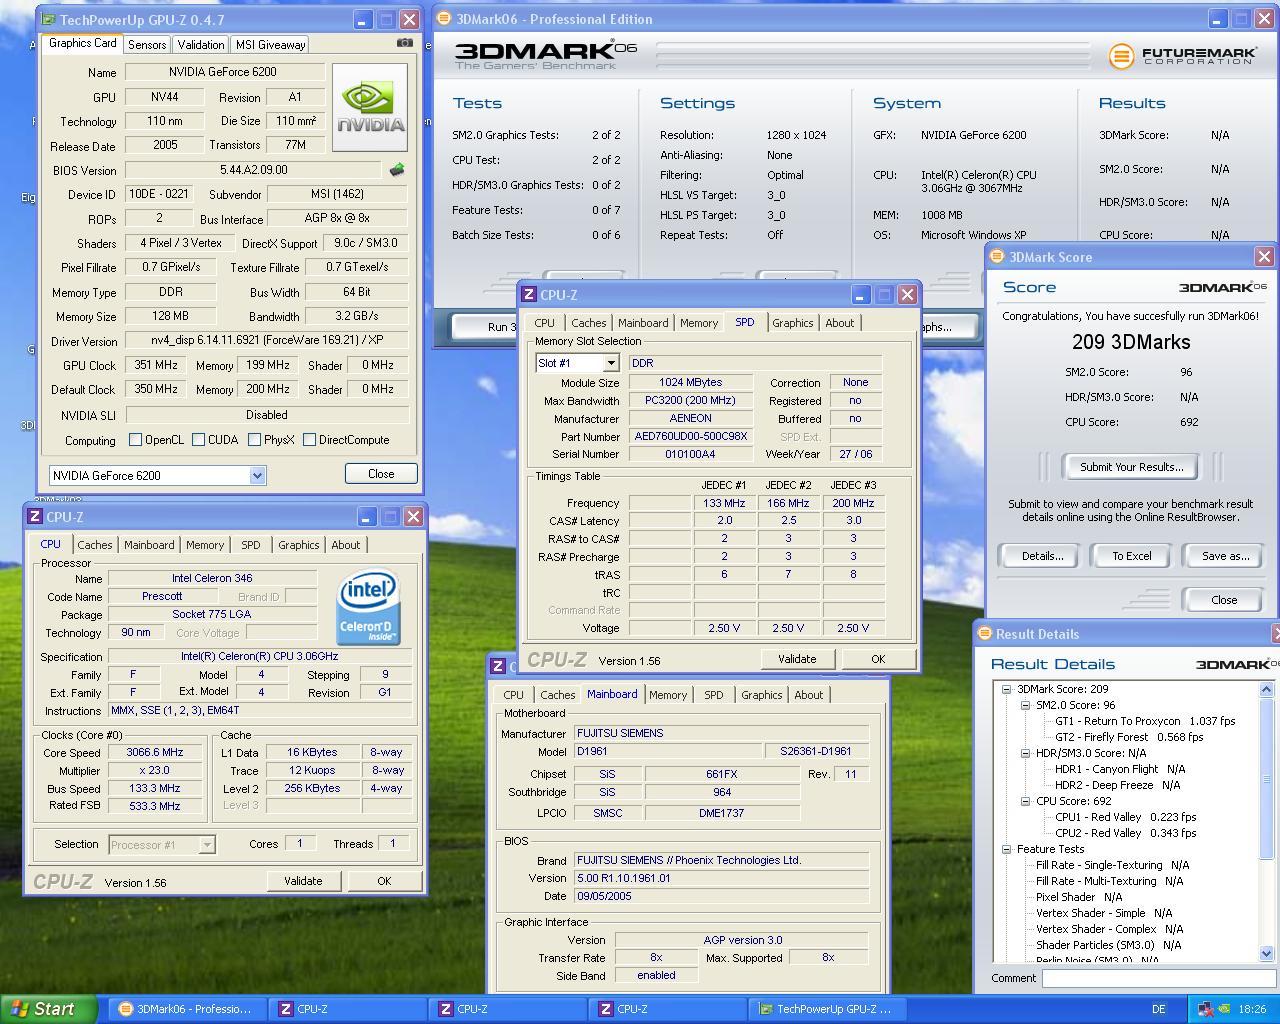Collapse the CPU Score: 692 node
The width and height of the screenshot is (1280, 1024).
[x=1025, y=801]
